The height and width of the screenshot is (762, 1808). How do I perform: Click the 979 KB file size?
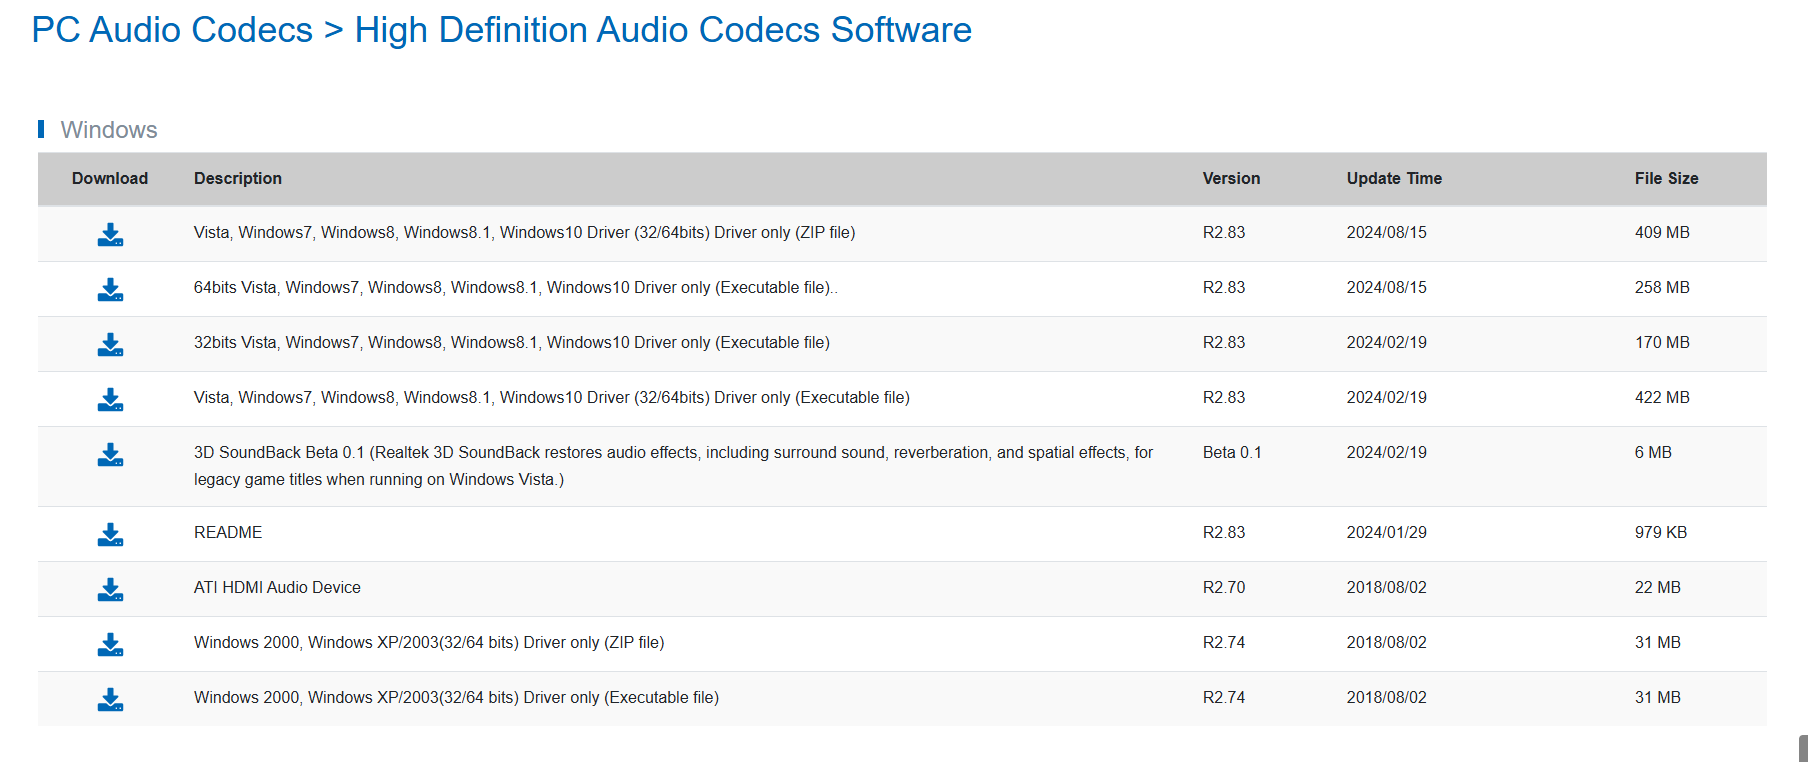point(1661,532)
